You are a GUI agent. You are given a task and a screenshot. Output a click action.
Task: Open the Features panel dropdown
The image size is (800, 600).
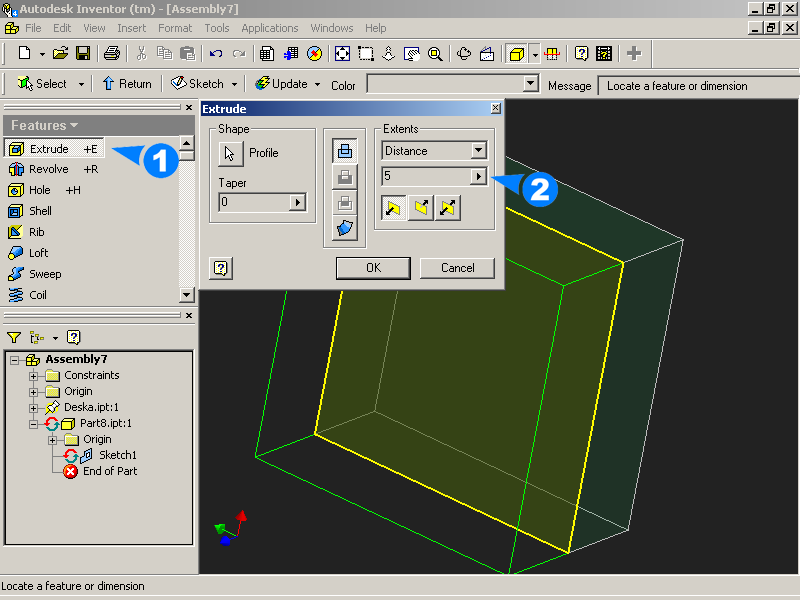point(45,126)
